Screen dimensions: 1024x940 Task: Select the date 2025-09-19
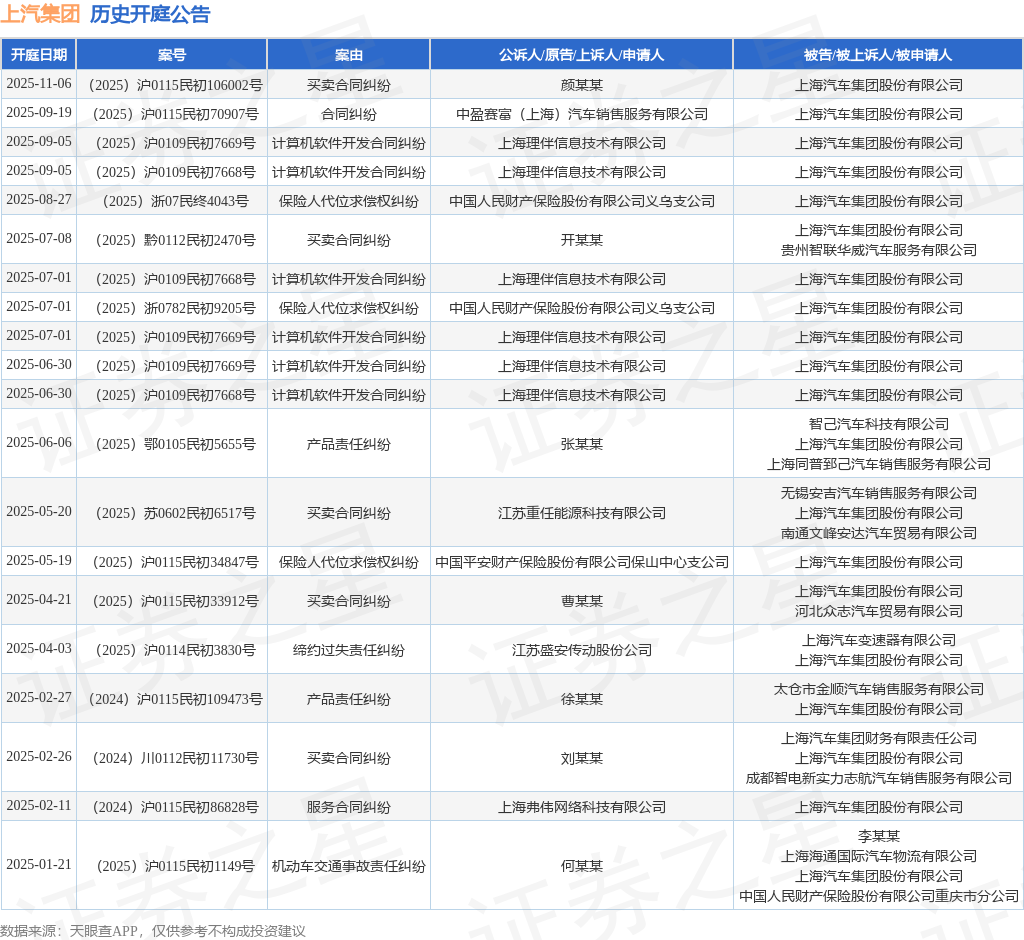point(39,112)
